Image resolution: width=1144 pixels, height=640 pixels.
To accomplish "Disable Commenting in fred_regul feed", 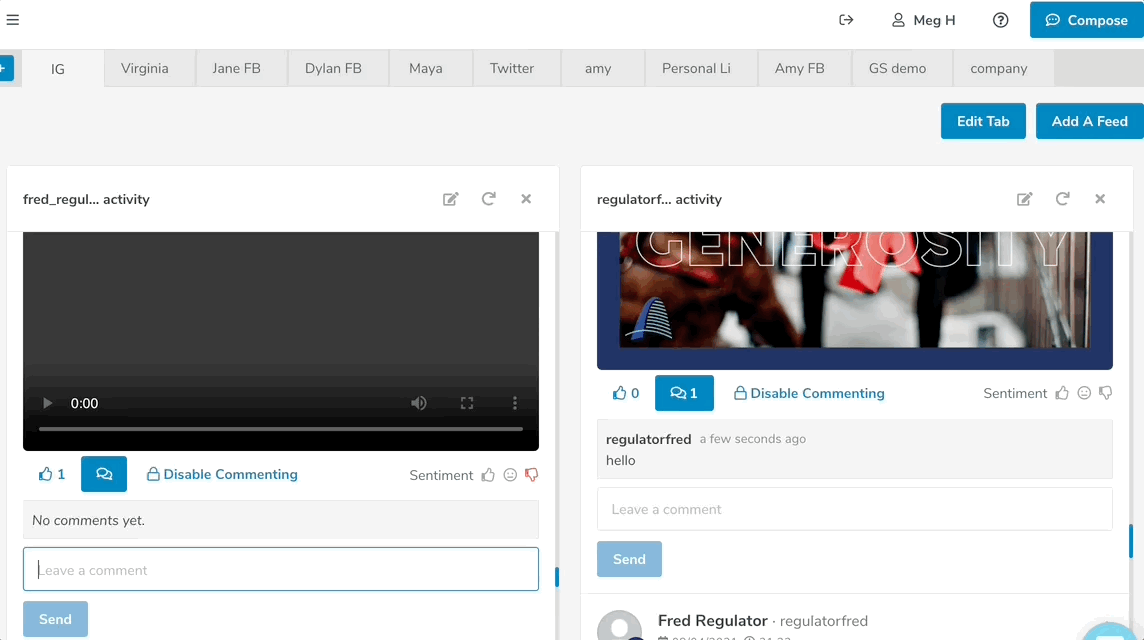I will [x=223, y=474].
